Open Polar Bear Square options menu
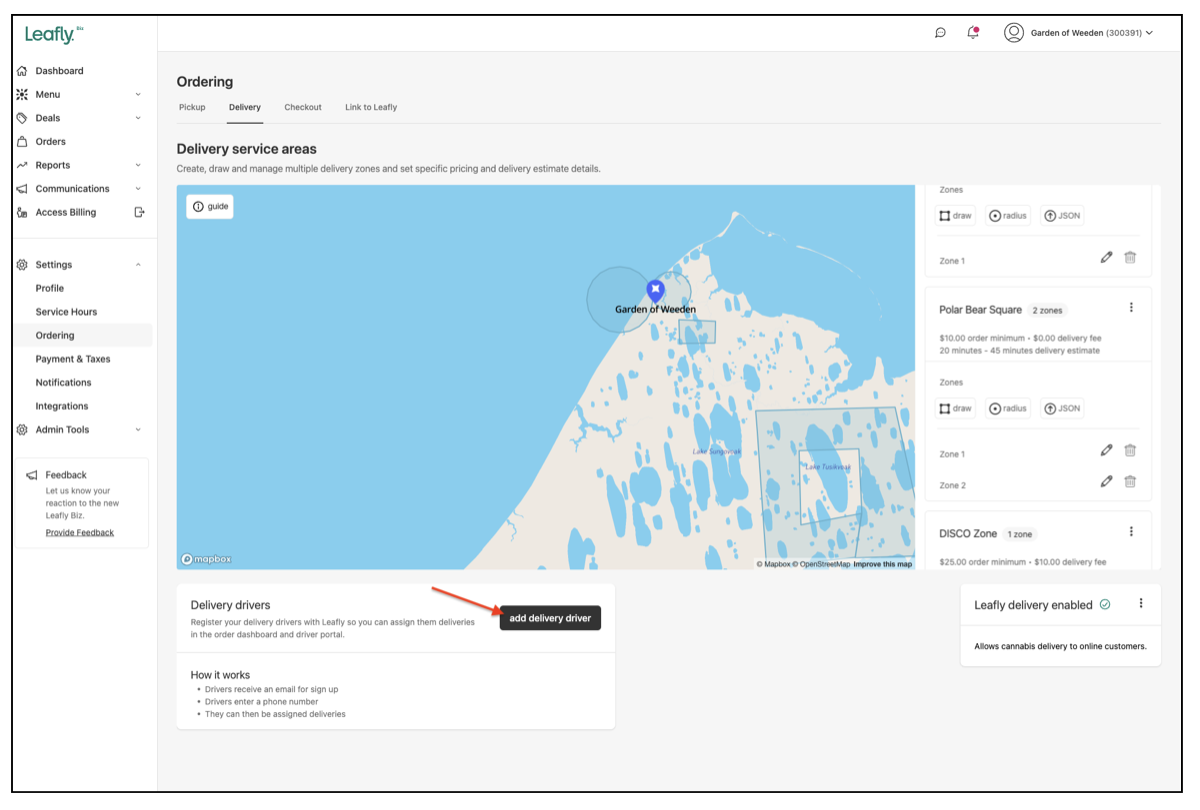Screen dimensions: 1200x810 pos(1131,308)
